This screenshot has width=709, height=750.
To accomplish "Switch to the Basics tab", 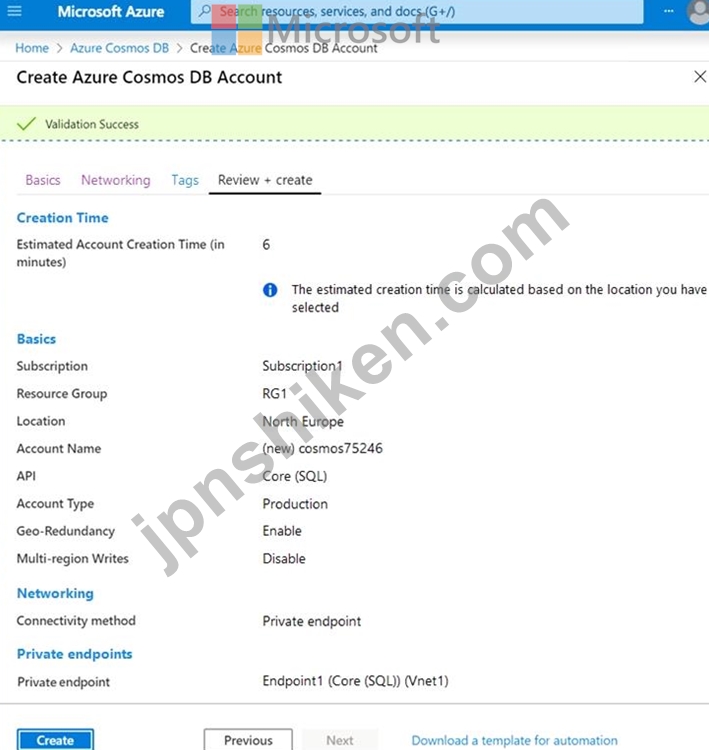I will [x=43, y=180].
